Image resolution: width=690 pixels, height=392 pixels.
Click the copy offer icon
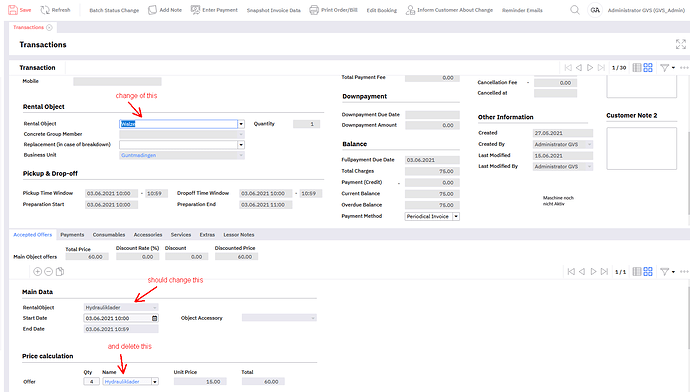point(60,271)
